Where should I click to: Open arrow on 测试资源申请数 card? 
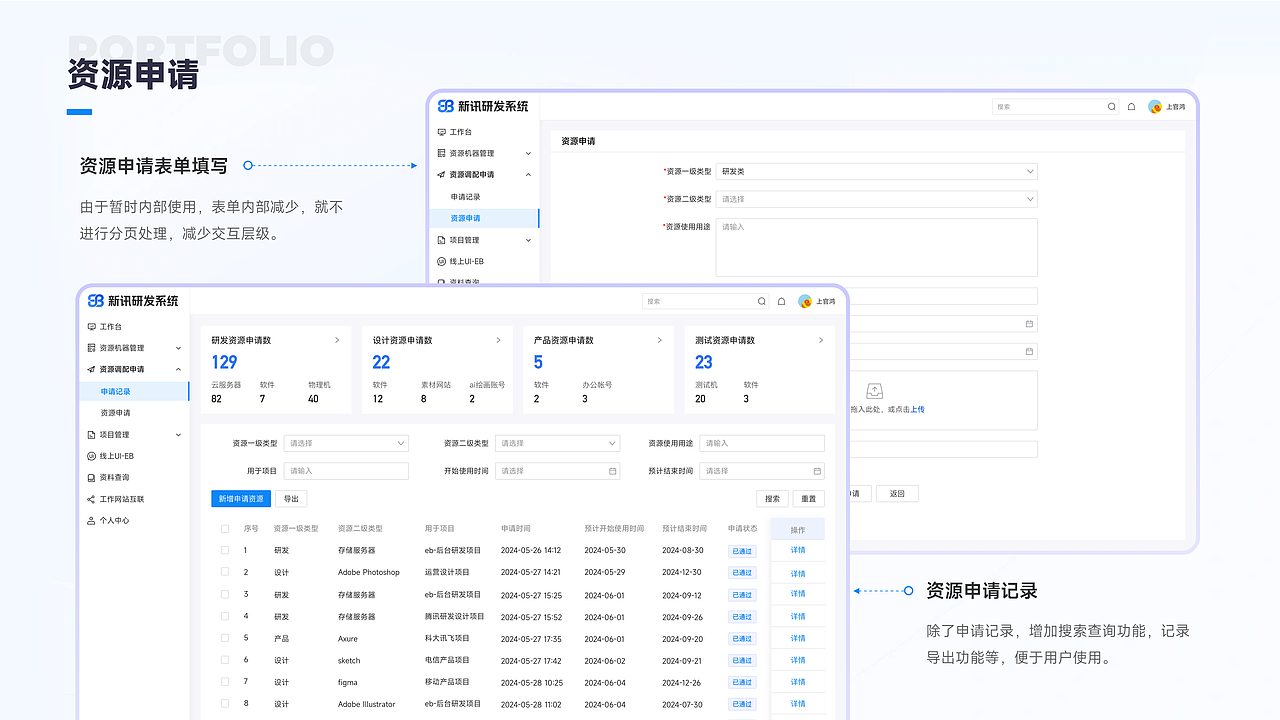pyautogui.click(x=821, y=340)
